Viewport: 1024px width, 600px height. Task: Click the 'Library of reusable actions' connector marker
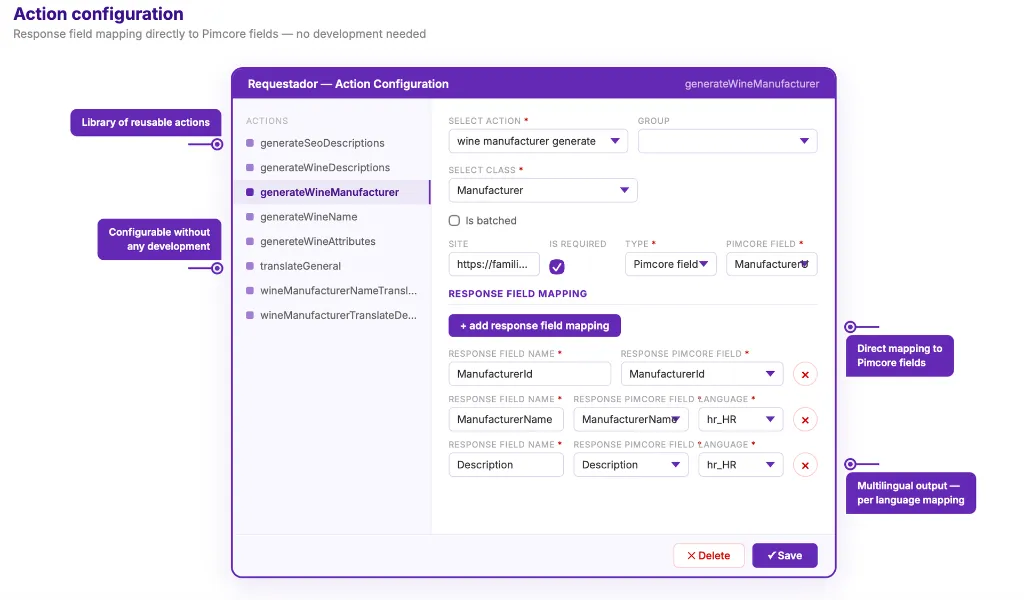pos(217,144)
